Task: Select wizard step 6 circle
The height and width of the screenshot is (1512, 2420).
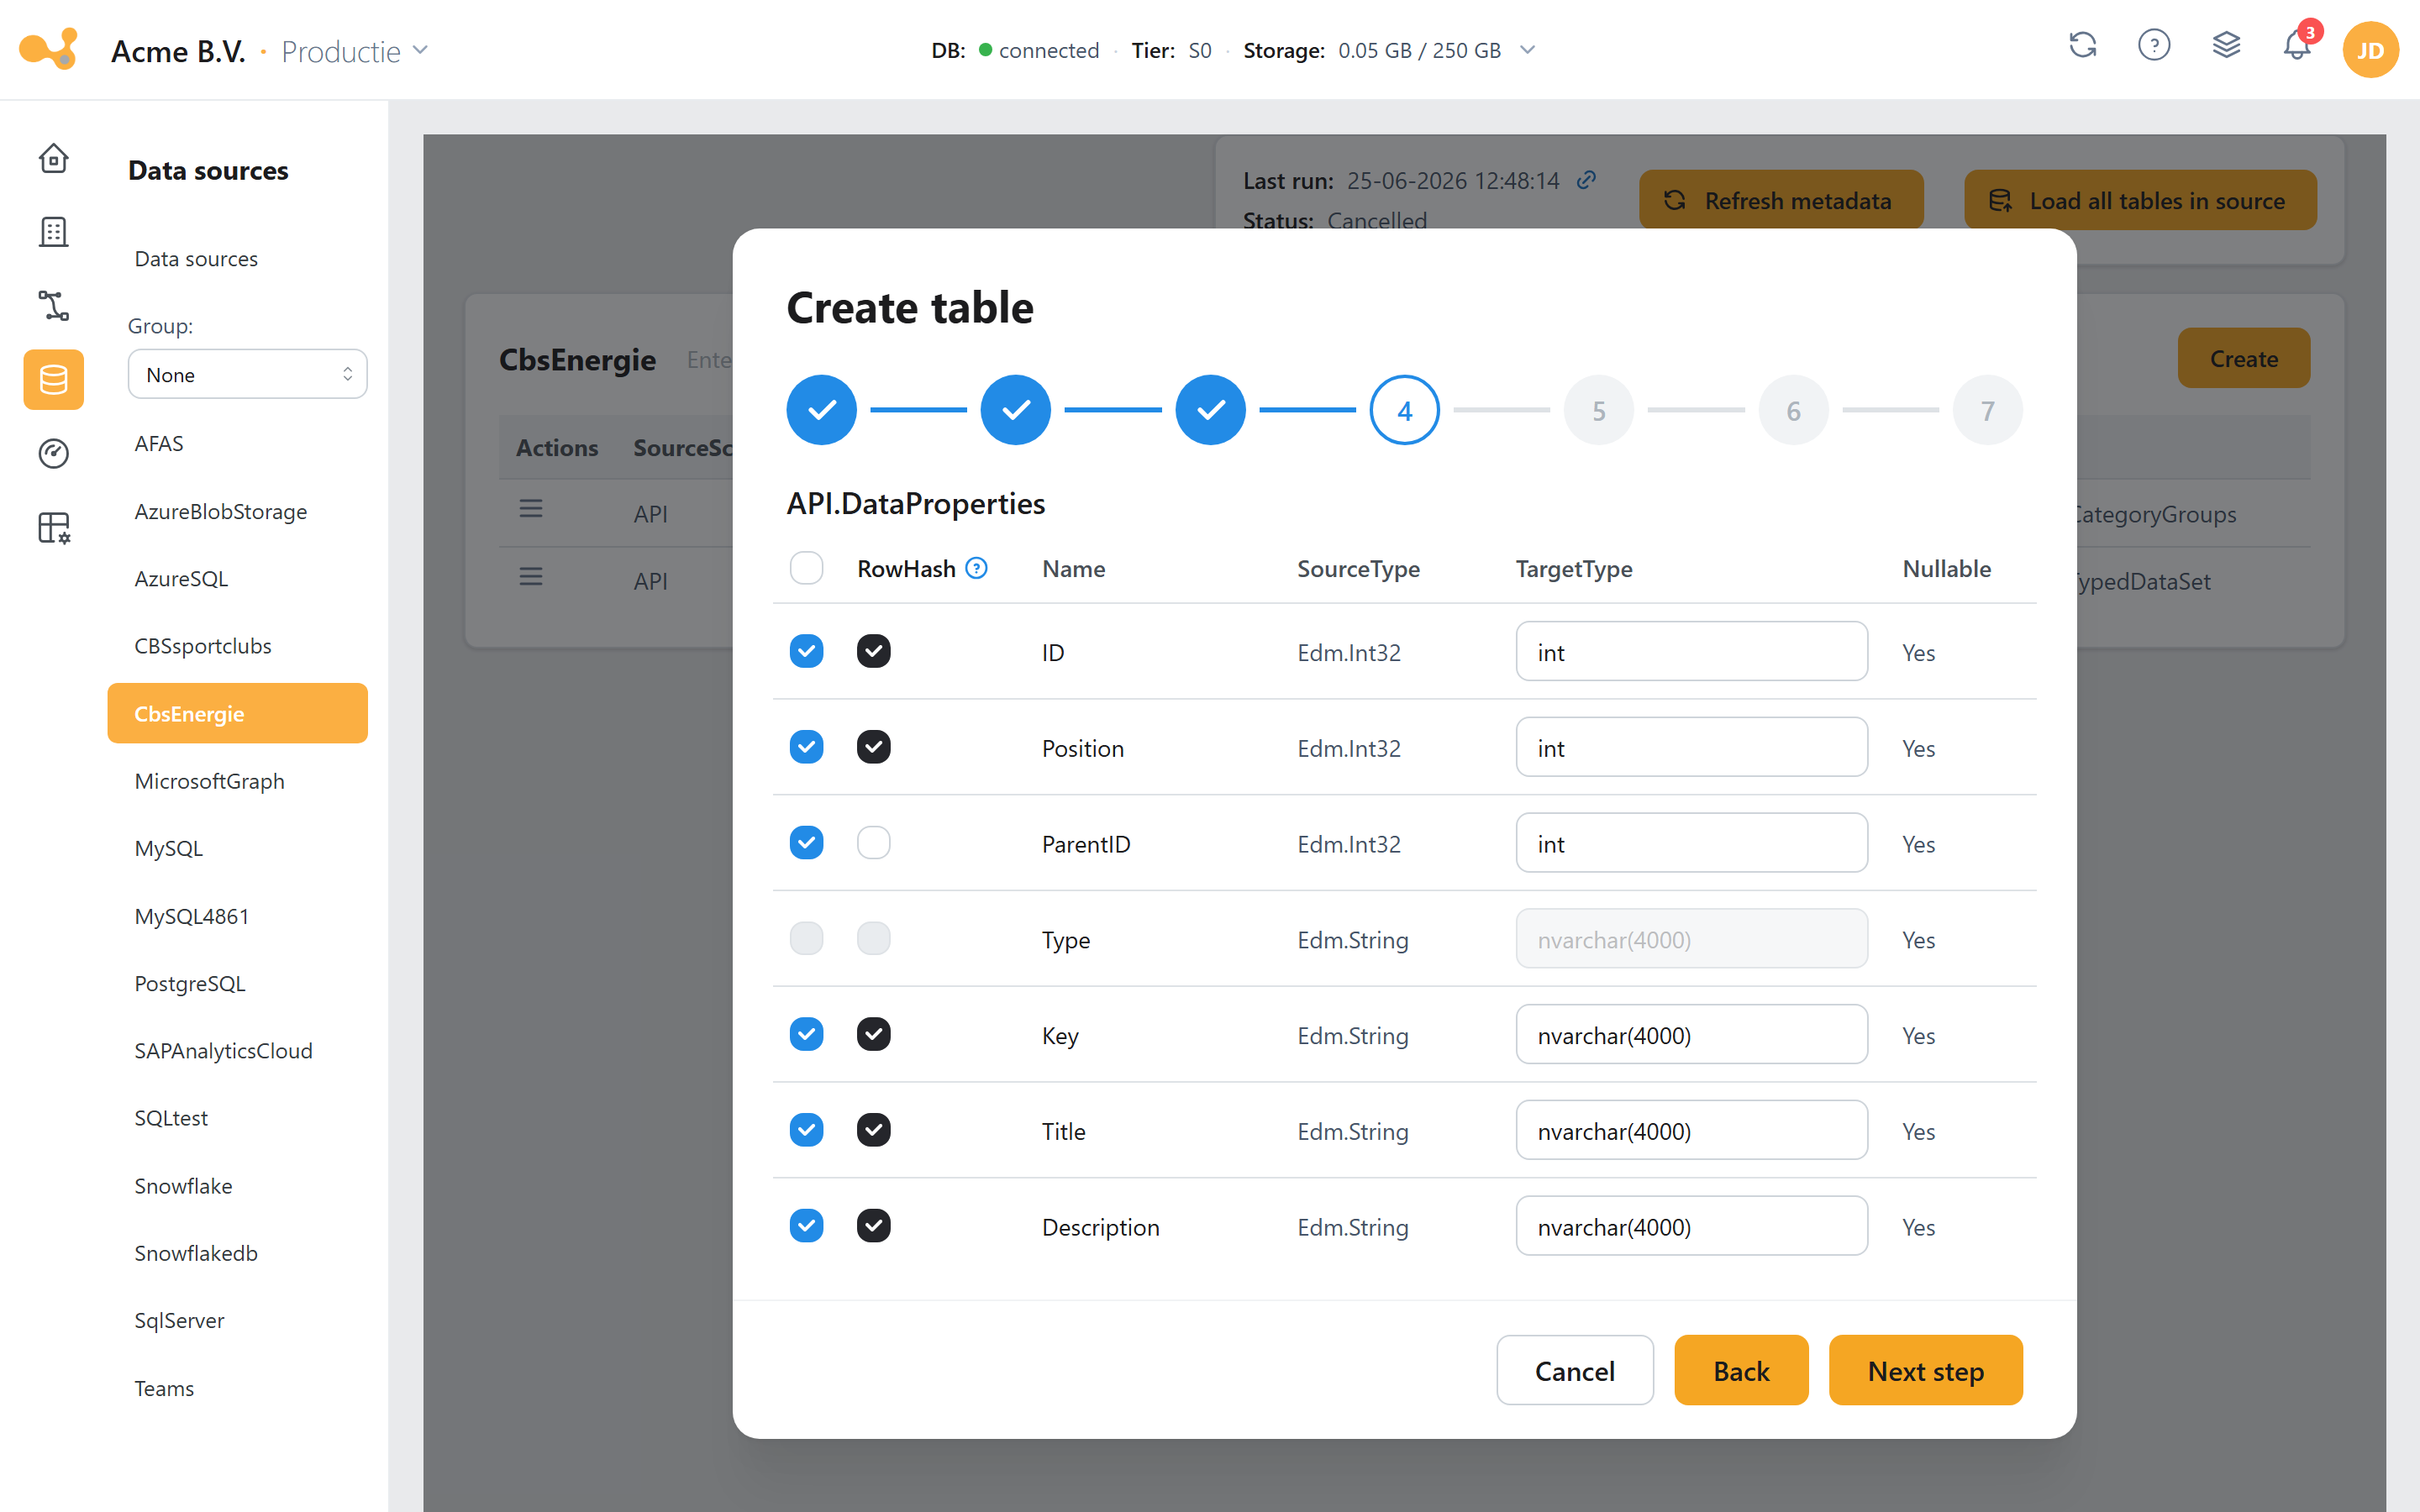Action: coord(1793,410)
